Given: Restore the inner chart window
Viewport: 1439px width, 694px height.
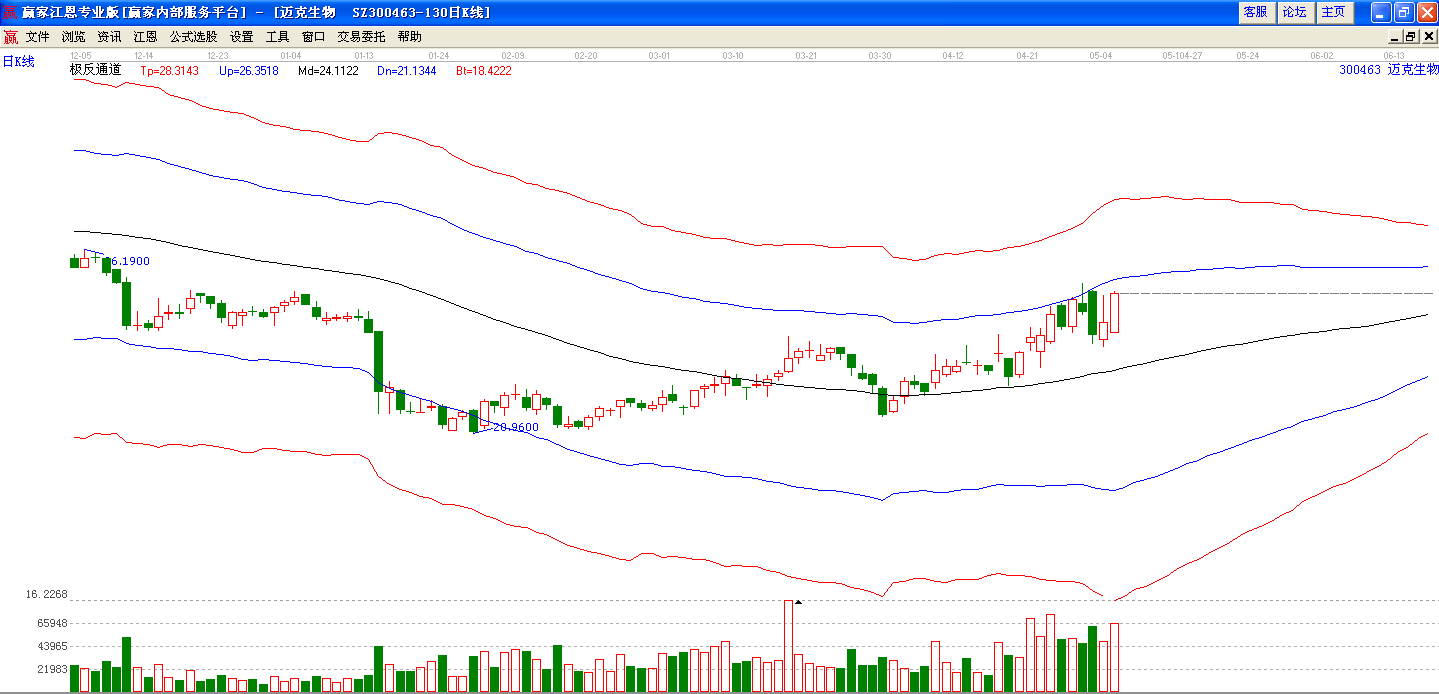Looking at the screenshot, I should click(x=1413, y=36).
